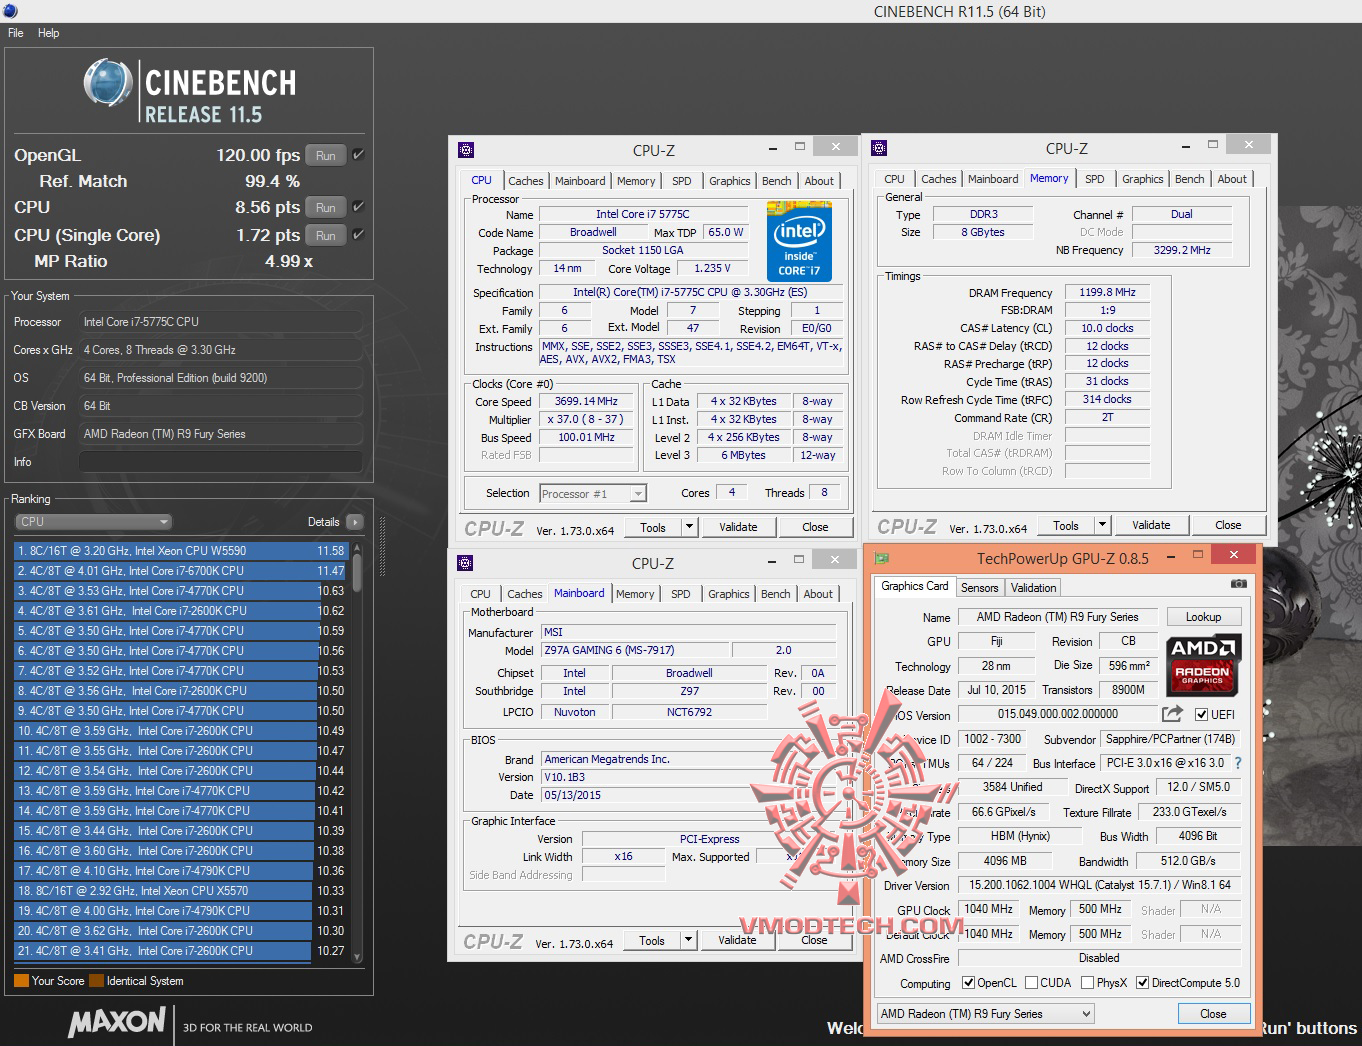This screenshot has width=1362, height=1046.
Task: Switch to SPD tab in CPU-Z Memory window
Action: 1095,179
